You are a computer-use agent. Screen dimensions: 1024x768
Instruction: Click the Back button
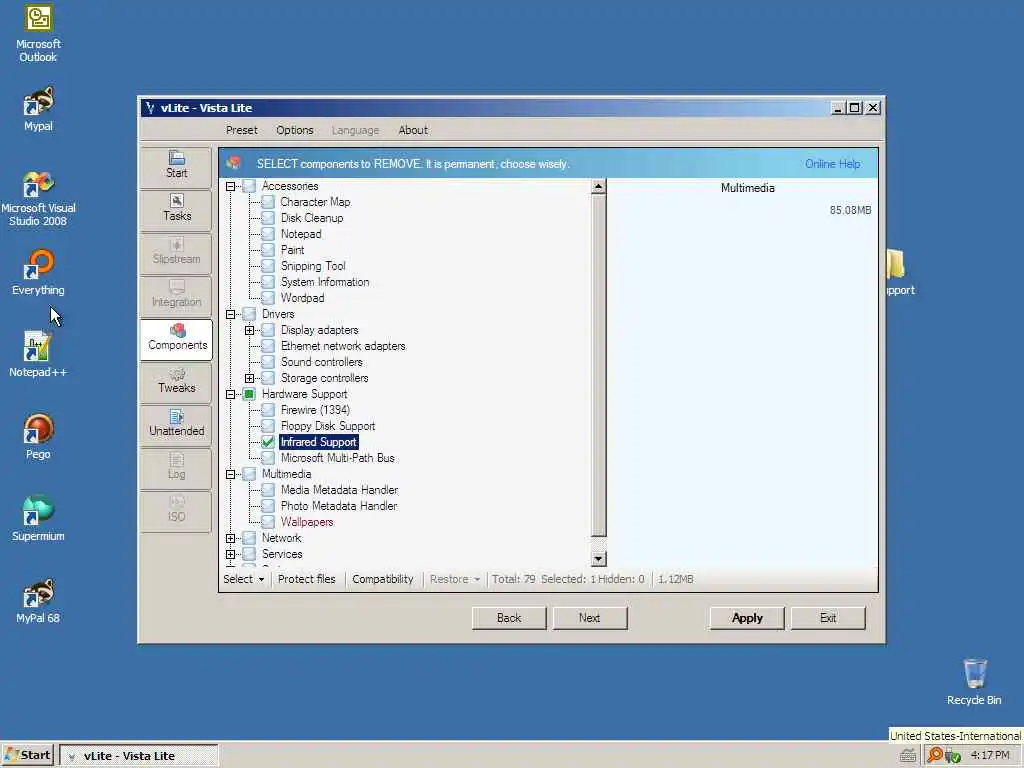tap(509, 618)
